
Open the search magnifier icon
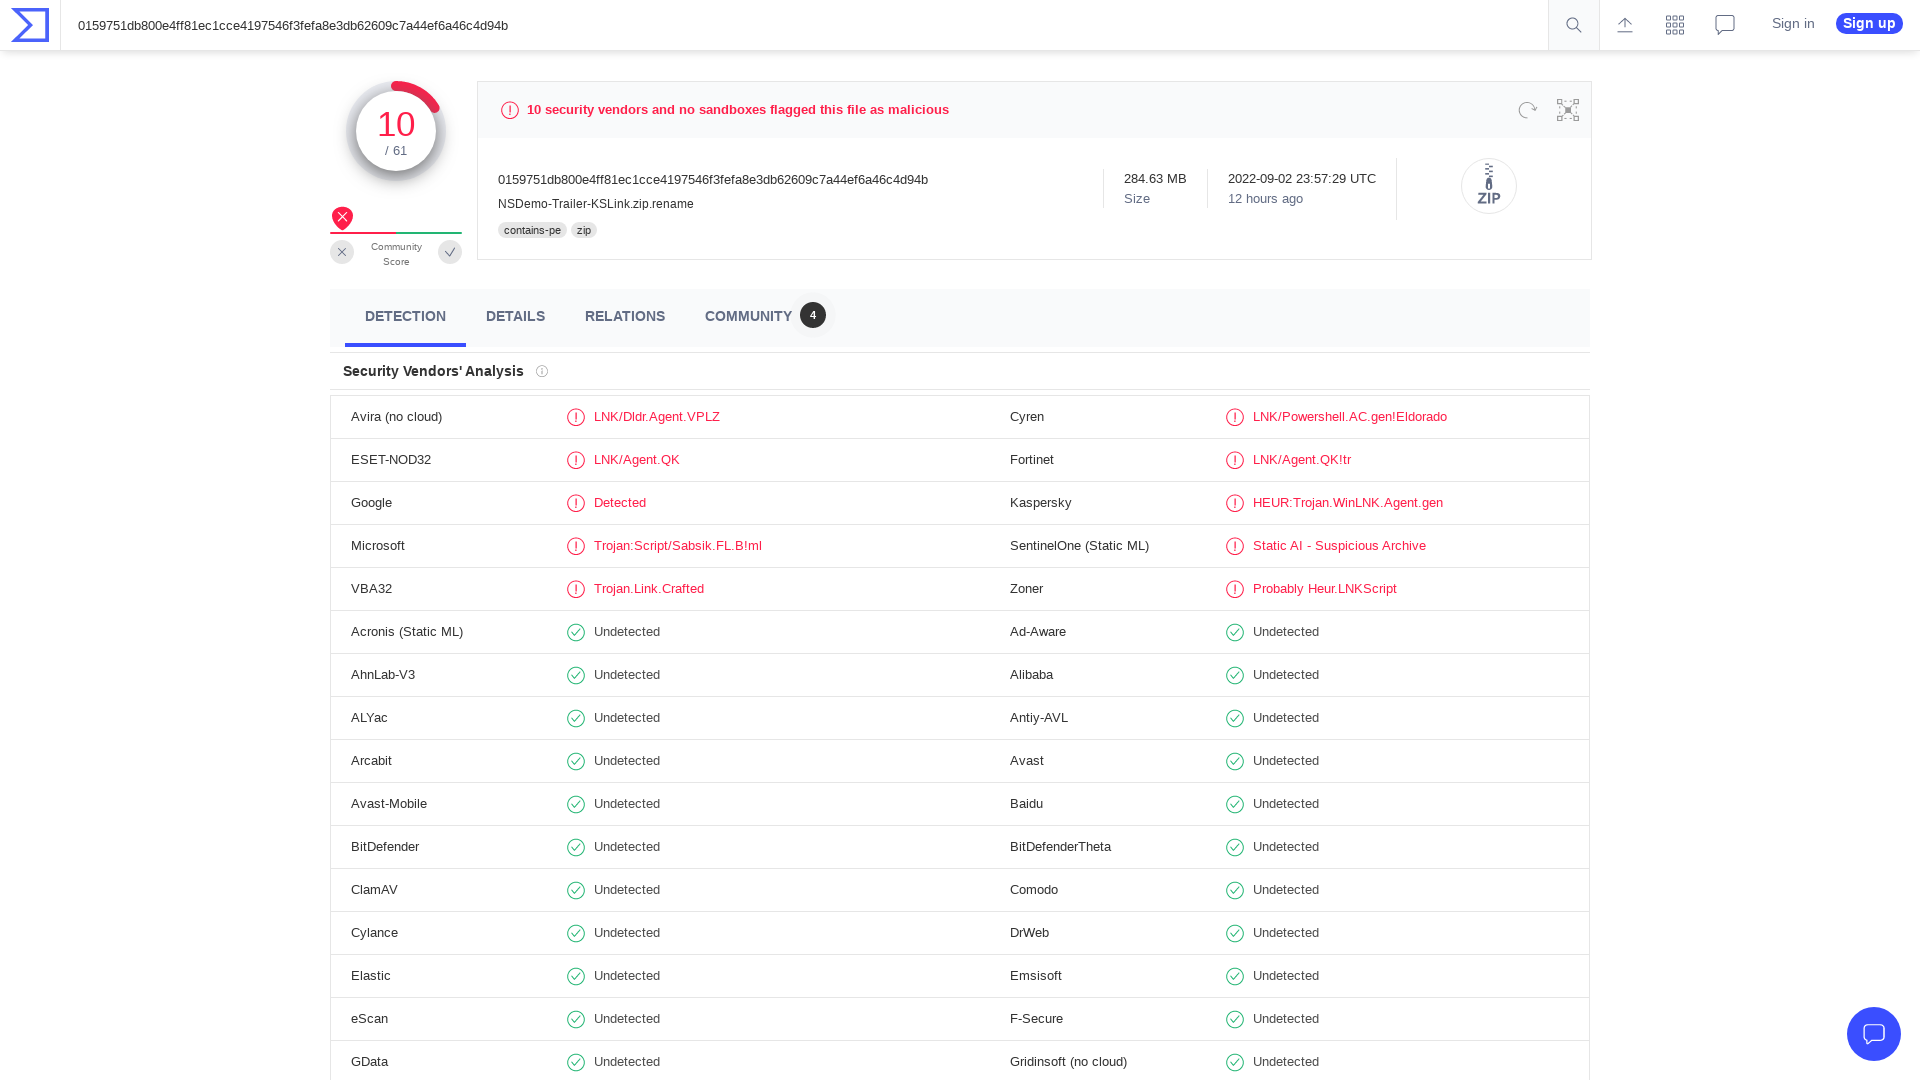(x=1573, y=24)
